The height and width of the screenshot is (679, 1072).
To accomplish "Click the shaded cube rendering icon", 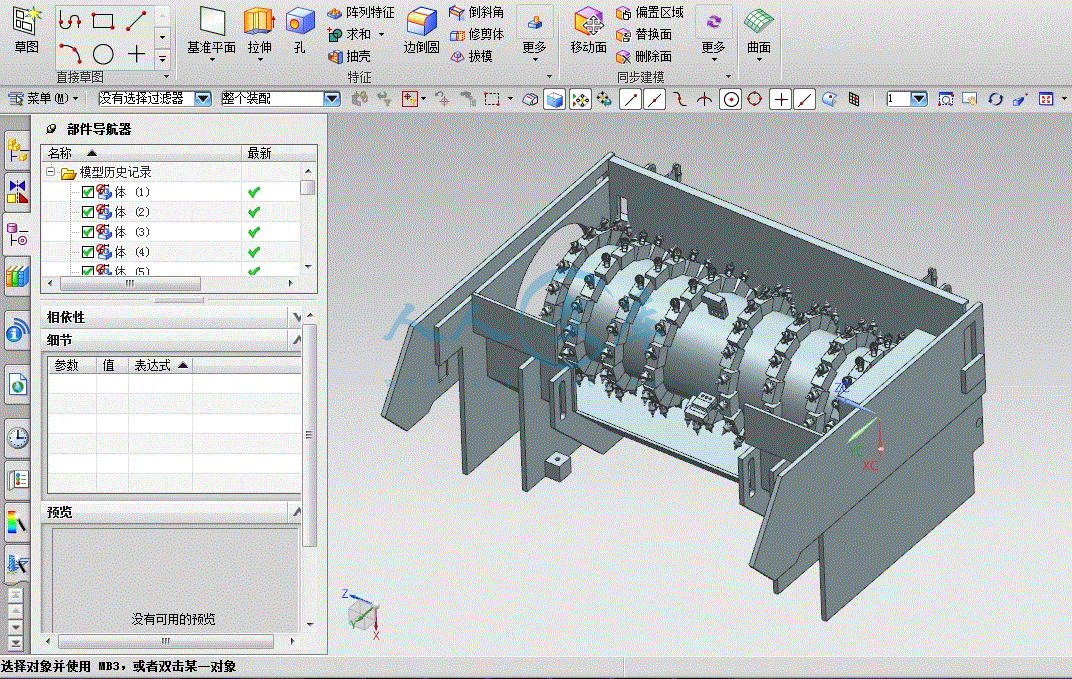I will tap(554, 100).
